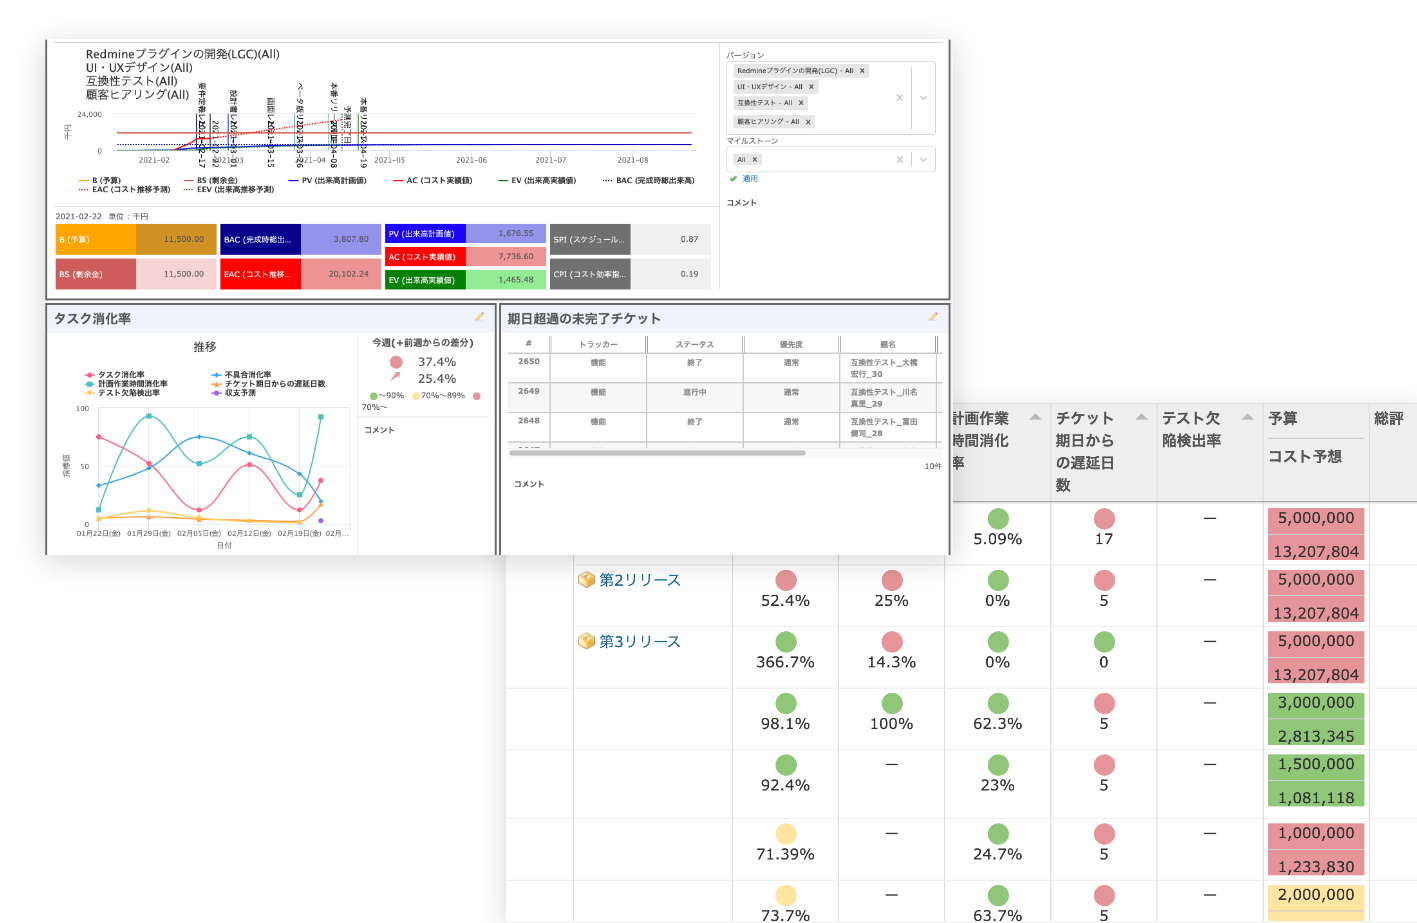Click sort arrow on テスト欠陥検出率 column
This screenshot has height=923, width=1417.
tap(1247, 418)
